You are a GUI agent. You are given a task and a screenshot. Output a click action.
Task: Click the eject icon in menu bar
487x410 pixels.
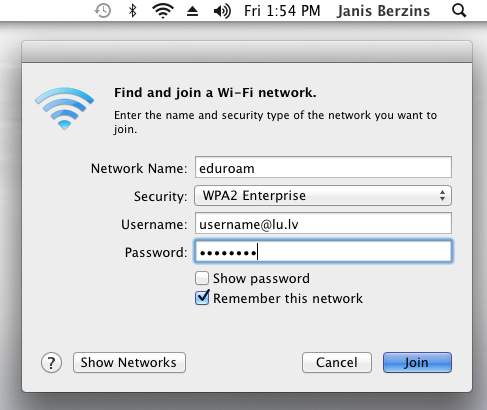[x=192, y=11]
